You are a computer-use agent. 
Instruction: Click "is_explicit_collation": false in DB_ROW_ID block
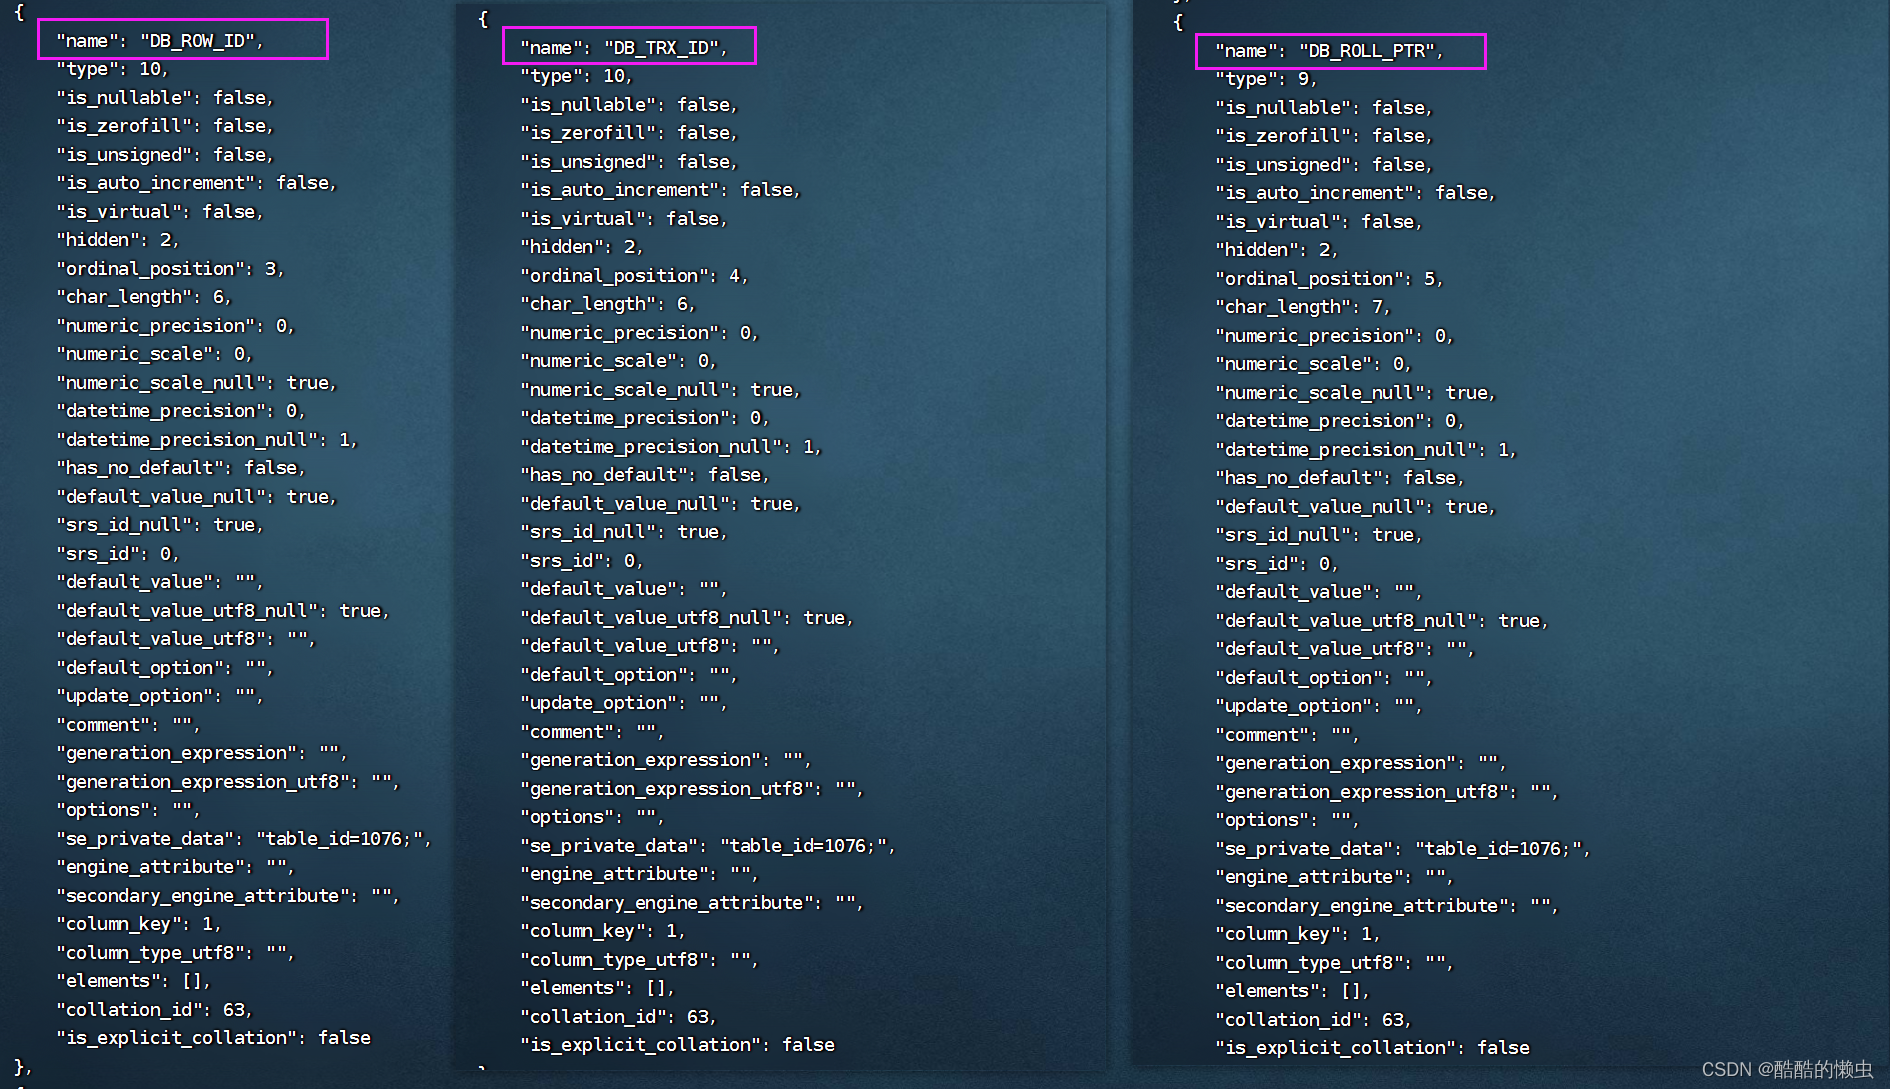click(x=213, y=1038)
